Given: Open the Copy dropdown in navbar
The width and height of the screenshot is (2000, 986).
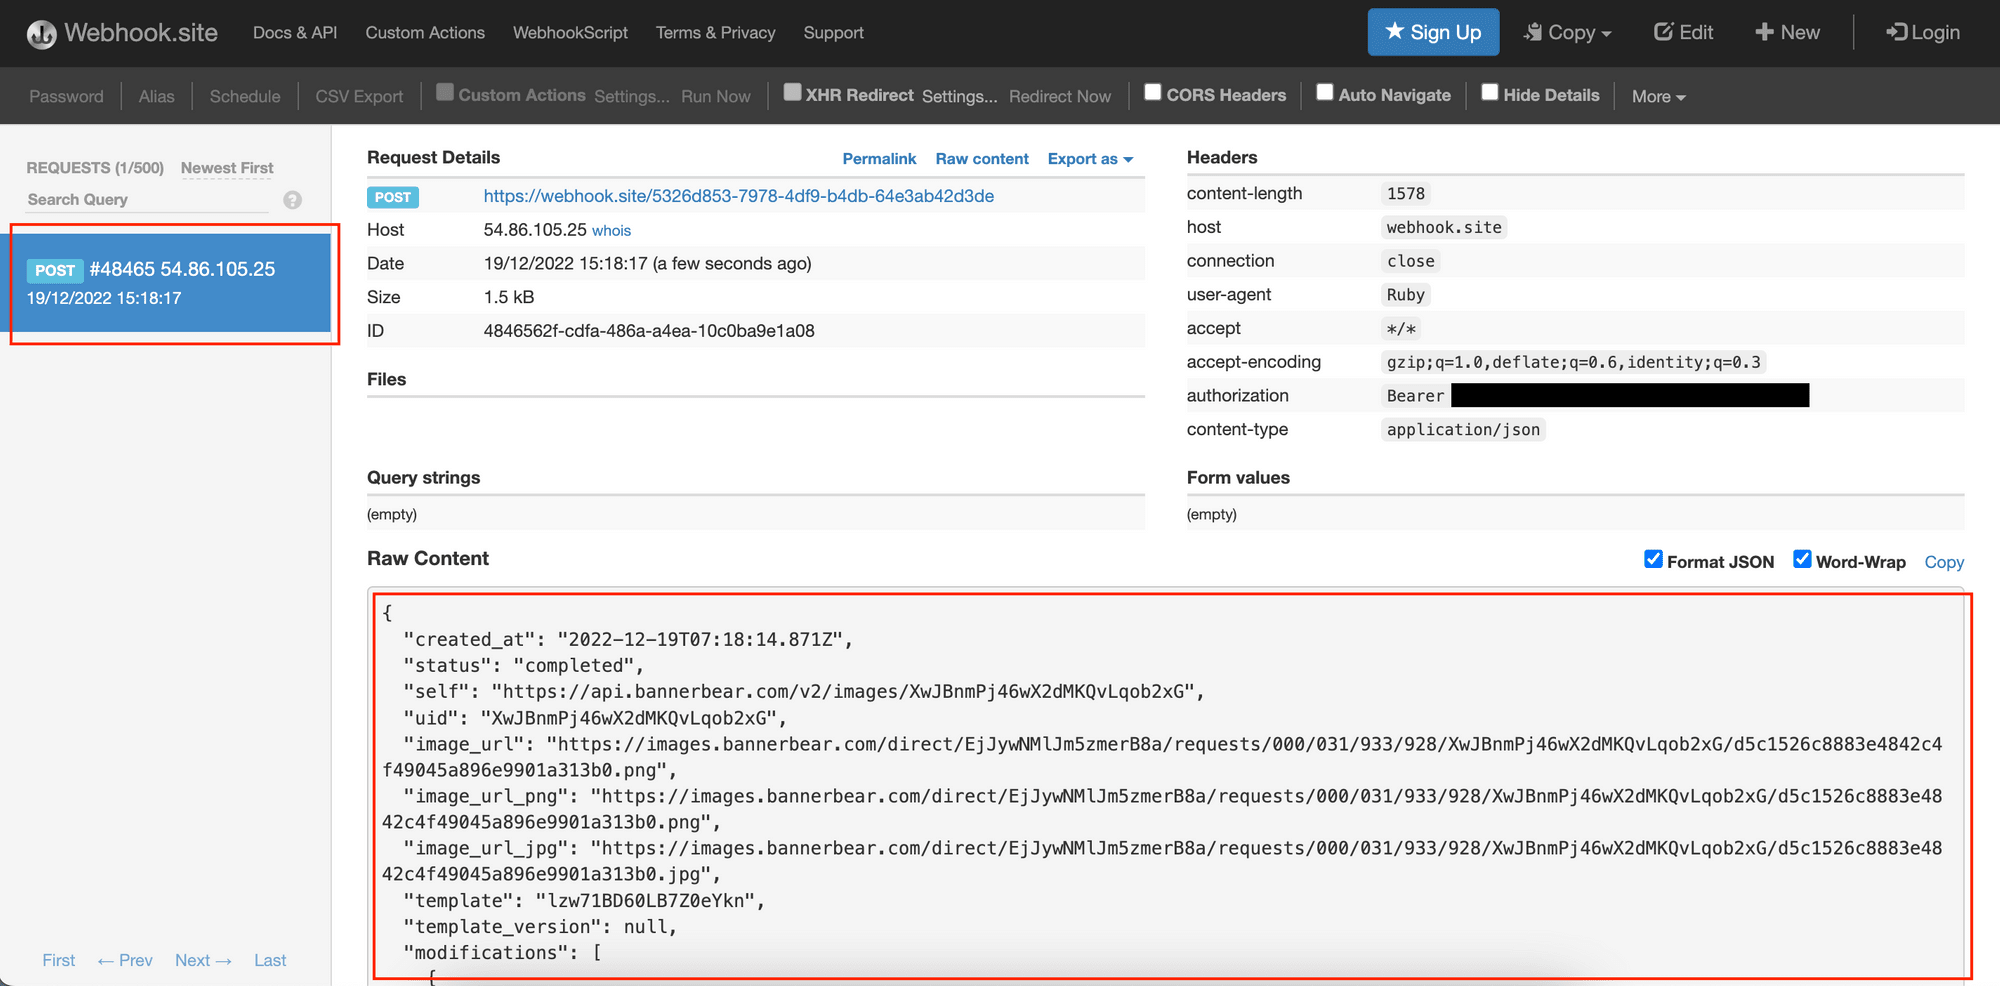Looking at the screenshot, I should pos(1567,32).
